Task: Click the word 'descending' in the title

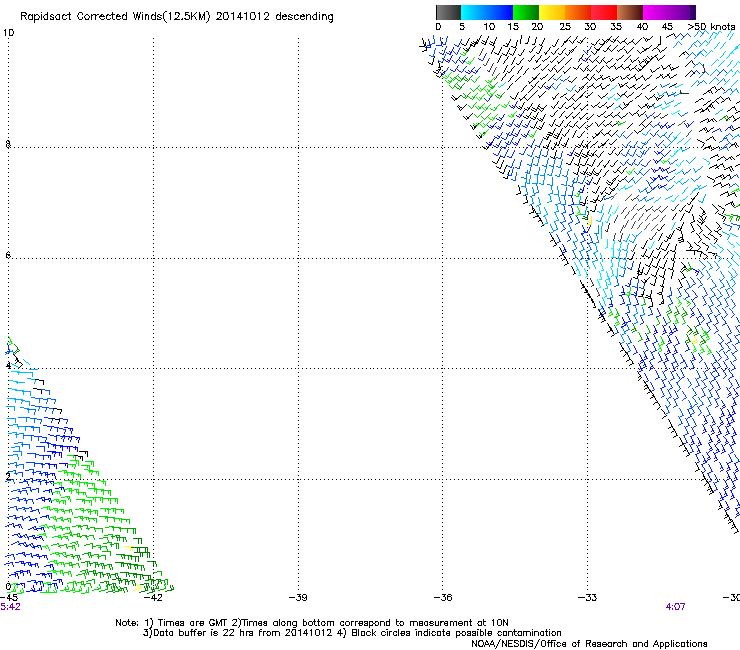Action: pyautogui.click(x=304, y=17)
